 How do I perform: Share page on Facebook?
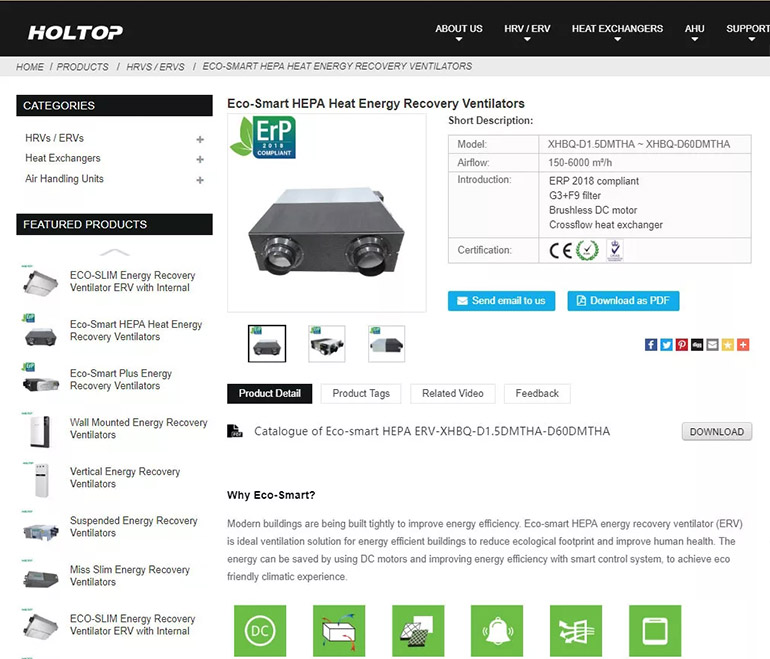click(651, 345)
